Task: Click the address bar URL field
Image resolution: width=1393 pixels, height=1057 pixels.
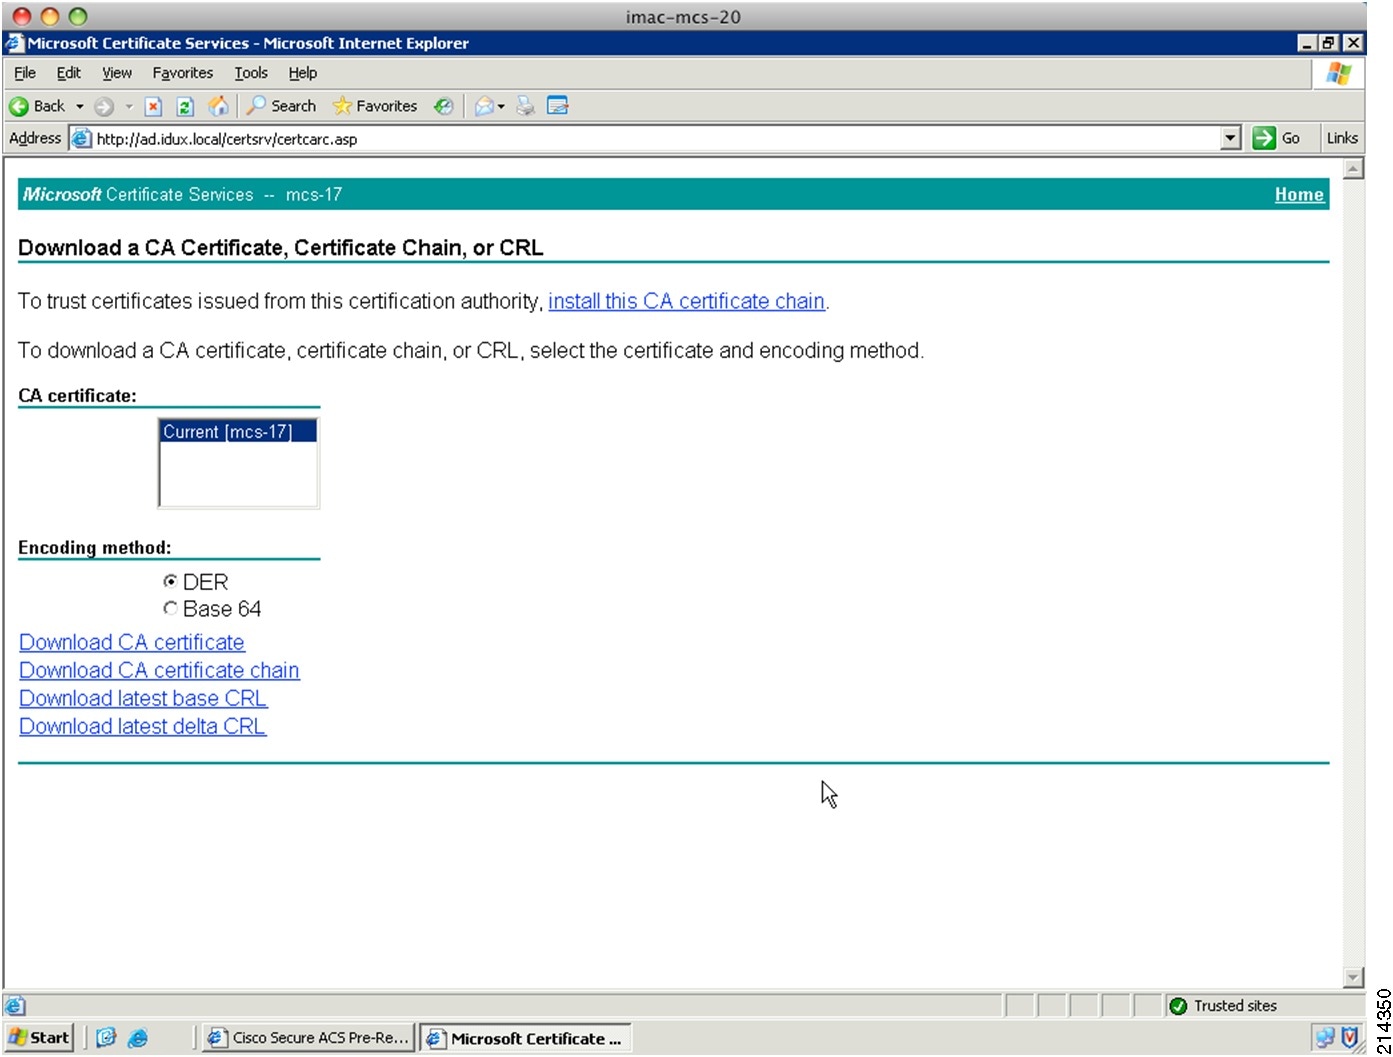Action: 655,139
